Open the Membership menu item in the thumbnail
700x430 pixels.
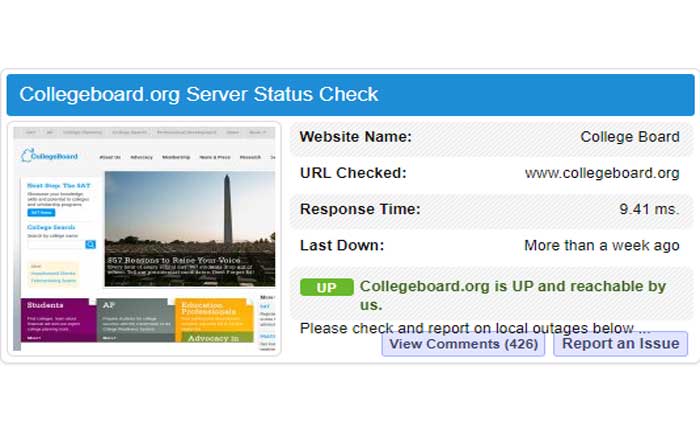pyautogui.click(x=176, y=157)
